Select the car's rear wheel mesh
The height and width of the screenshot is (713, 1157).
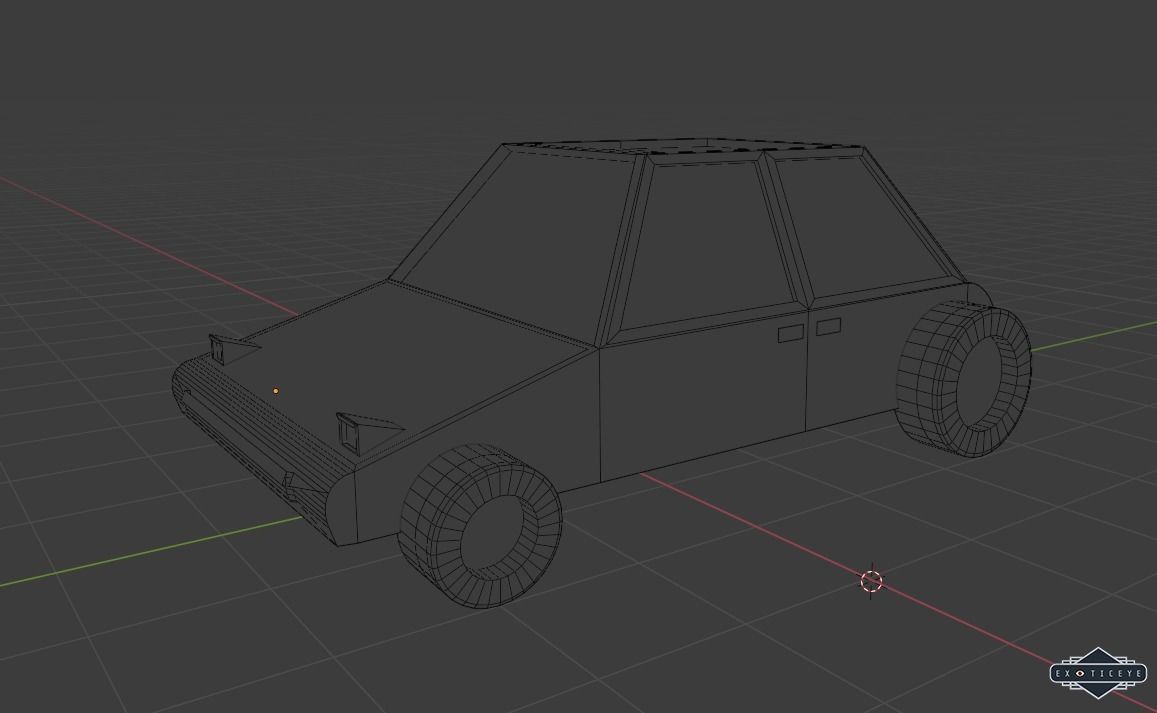pyautogui.click(x=964, y=379)
